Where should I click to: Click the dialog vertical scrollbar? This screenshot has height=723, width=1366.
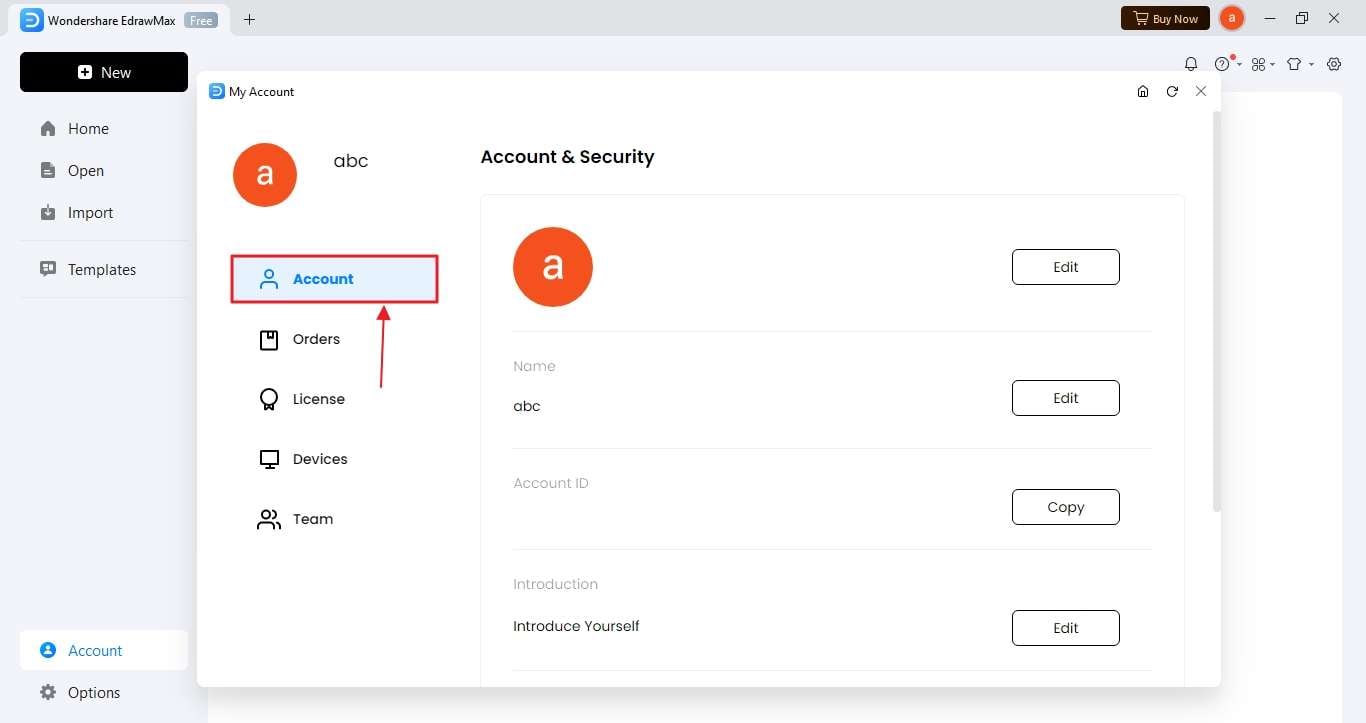point(1216,310)
